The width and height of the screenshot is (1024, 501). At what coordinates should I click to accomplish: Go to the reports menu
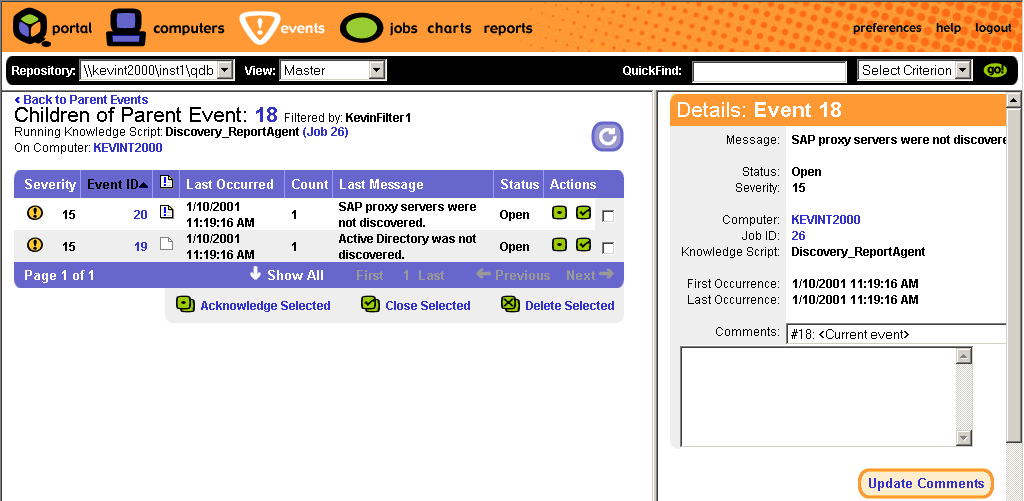click(508, 29)
